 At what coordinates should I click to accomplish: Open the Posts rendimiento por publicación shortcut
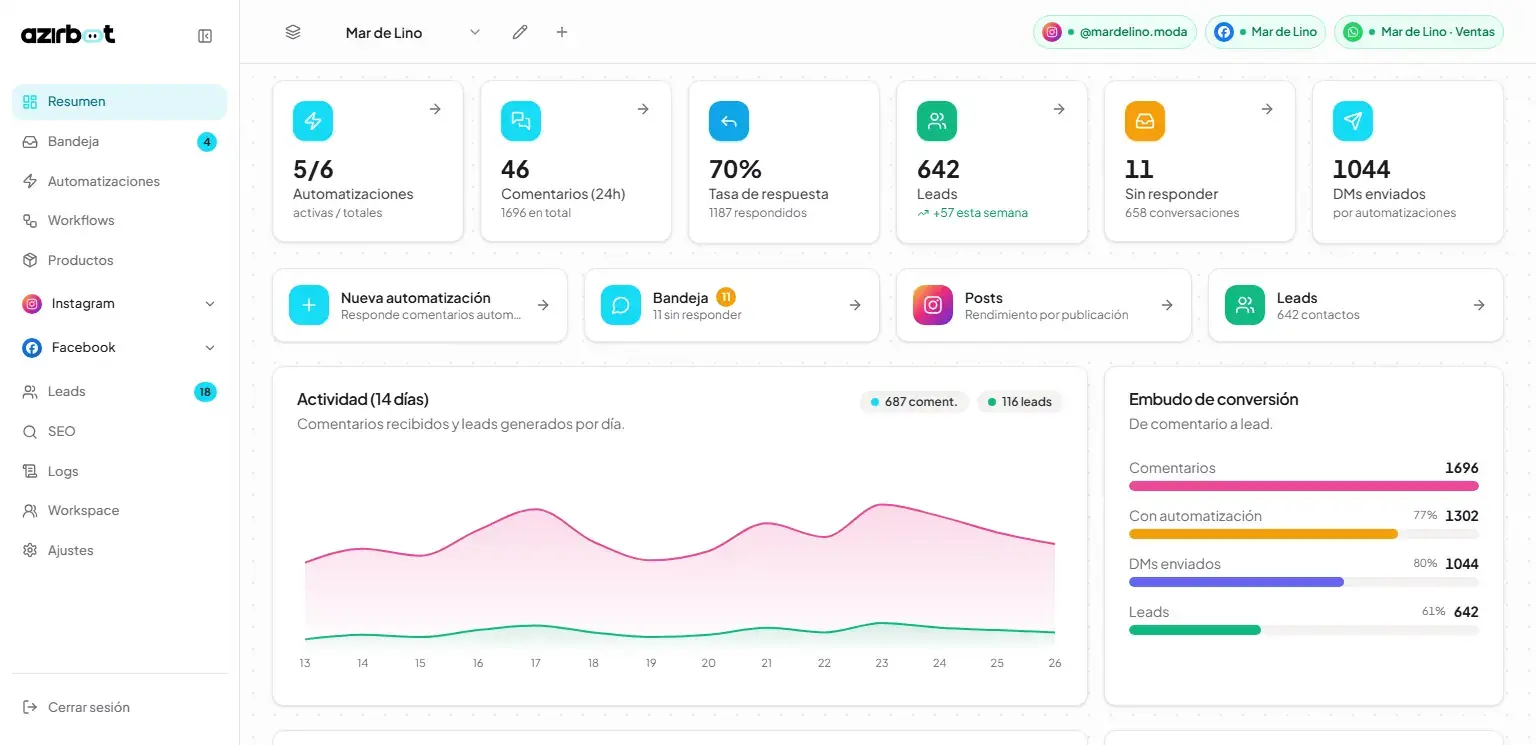[1044, 305]
